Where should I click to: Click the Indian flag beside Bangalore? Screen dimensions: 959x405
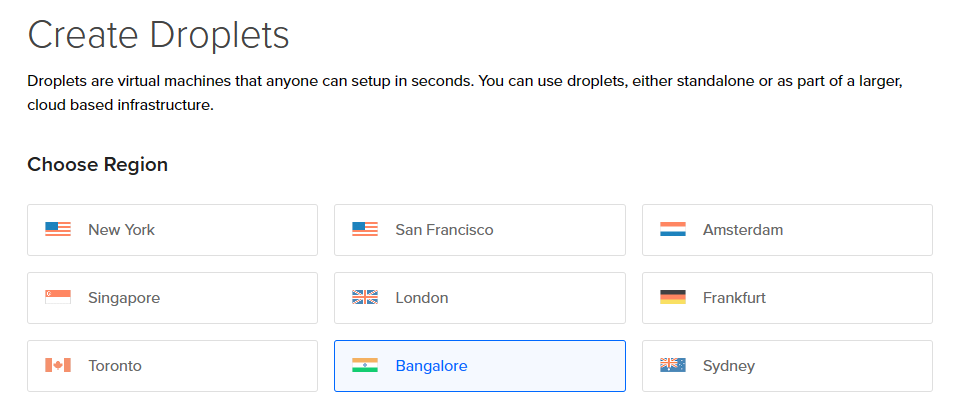click(x=365, y=366)
